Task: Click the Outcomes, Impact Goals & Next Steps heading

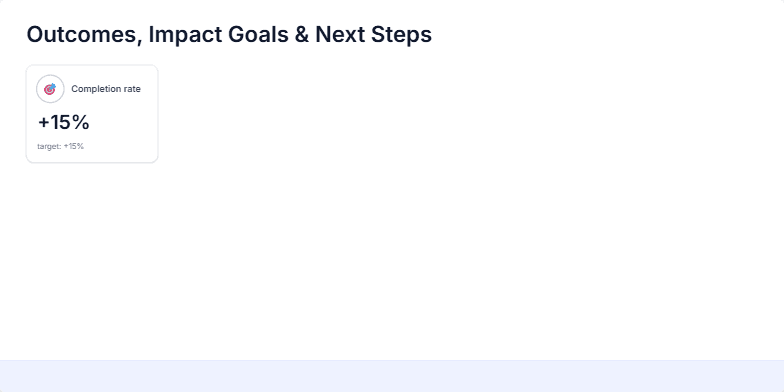Action: point(229,34)
